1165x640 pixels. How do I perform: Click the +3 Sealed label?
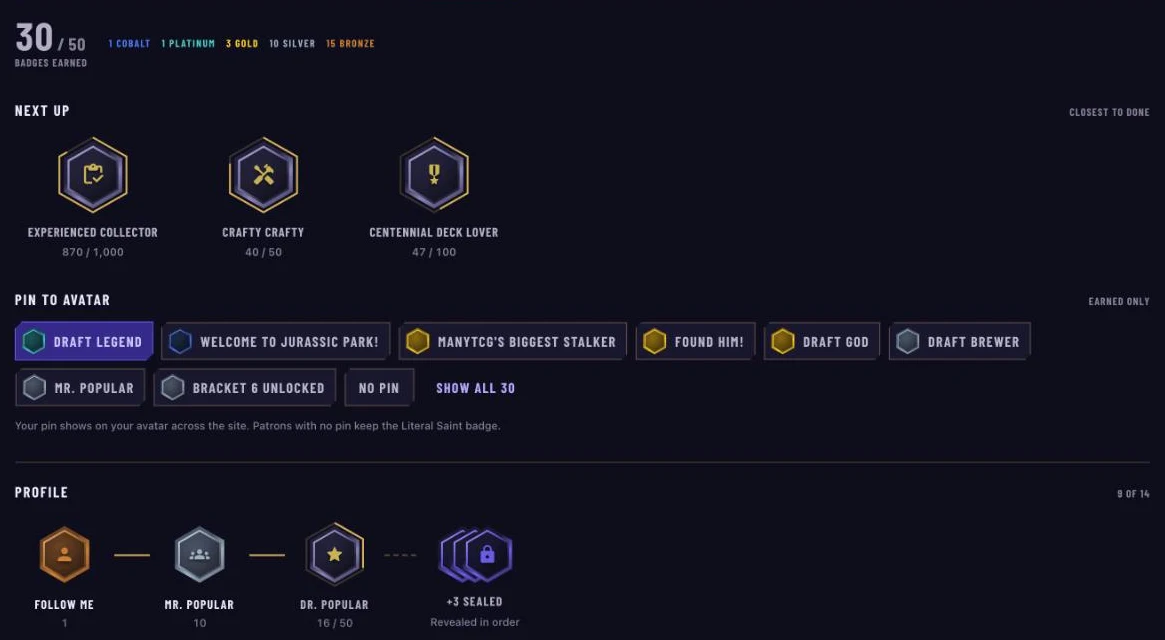coord(475,601)
